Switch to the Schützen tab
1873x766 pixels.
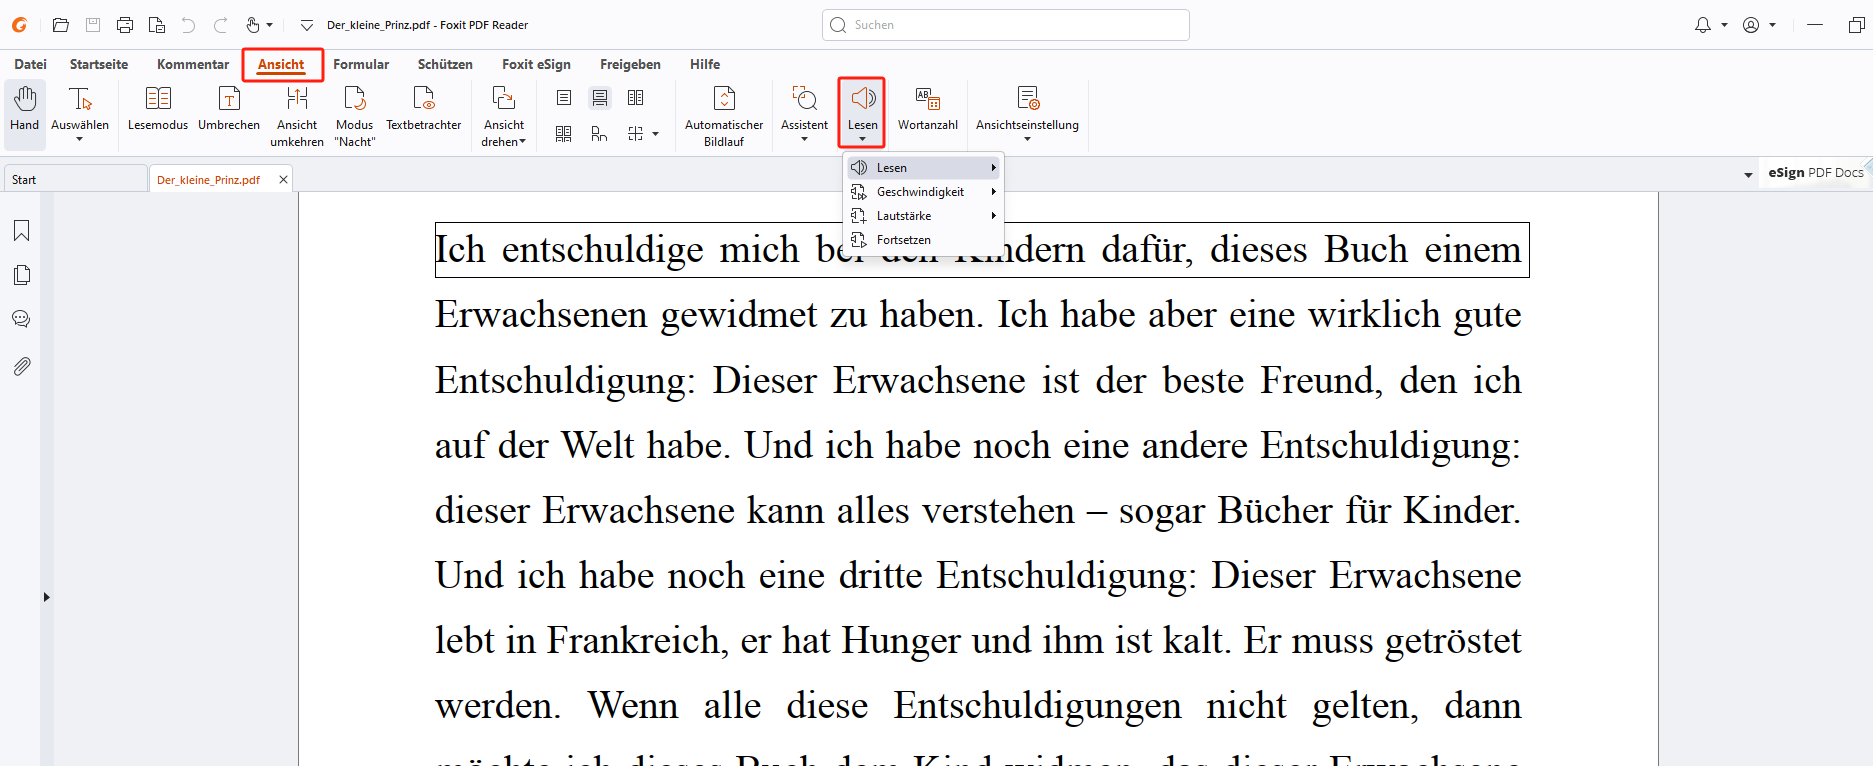pyautogui.click(x=445, y=64)
